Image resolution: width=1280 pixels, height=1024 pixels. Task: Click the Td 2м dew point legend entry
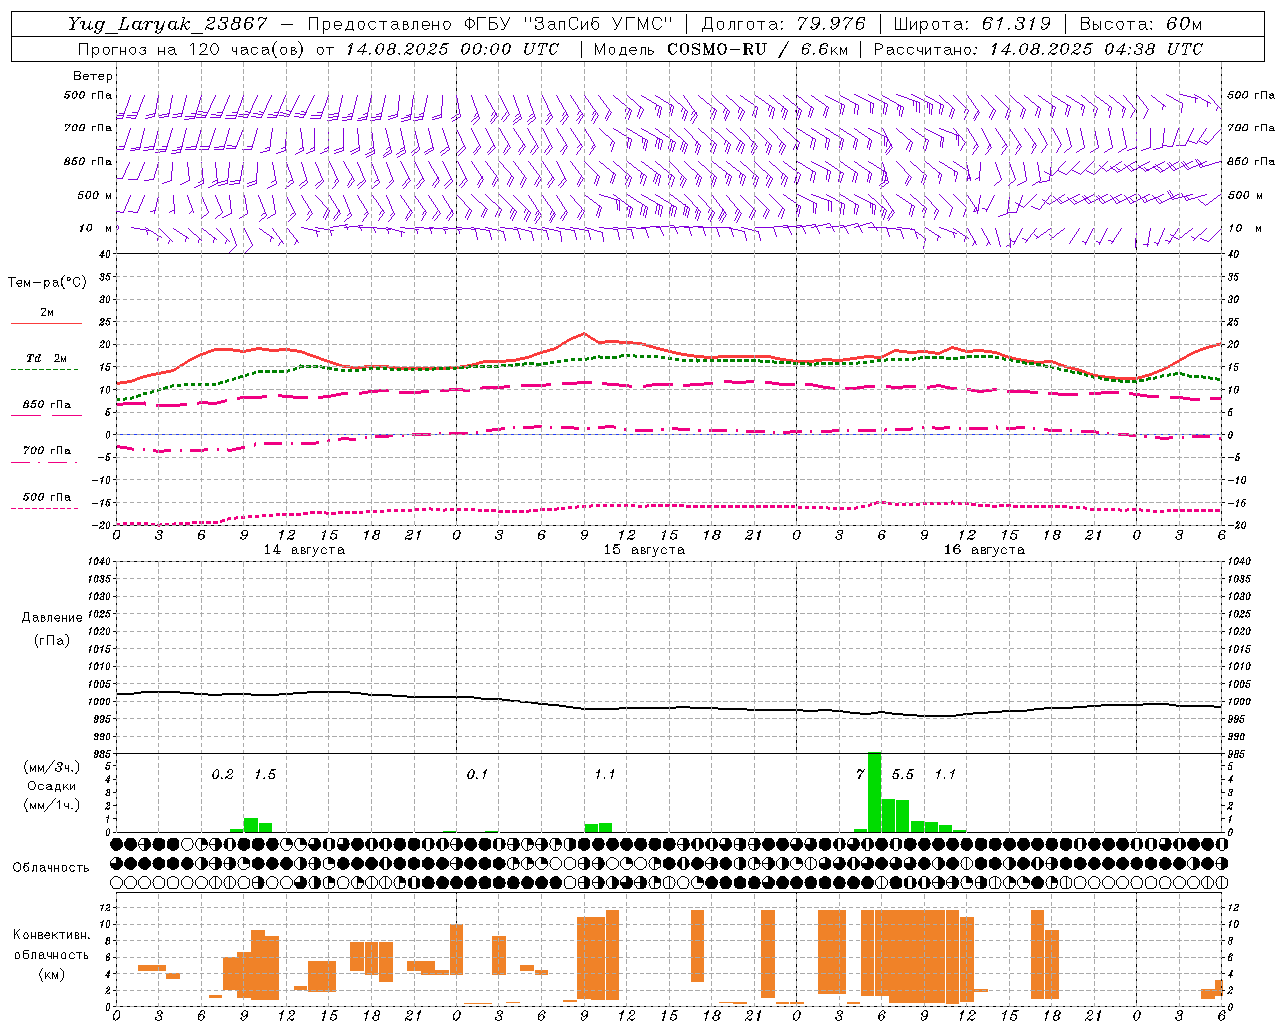46,358
